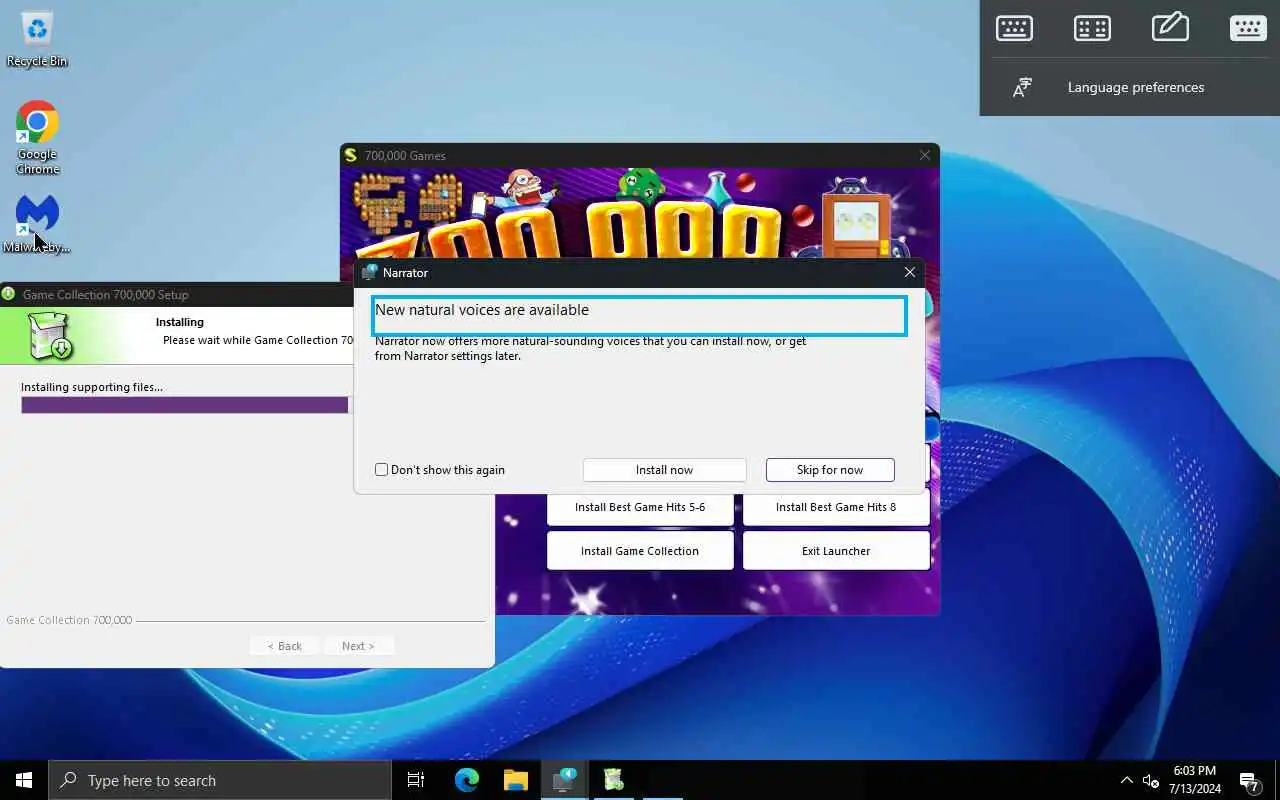Click the Narrator title bar icon
Screen dimensions: 1280x800
coord(369,272)
